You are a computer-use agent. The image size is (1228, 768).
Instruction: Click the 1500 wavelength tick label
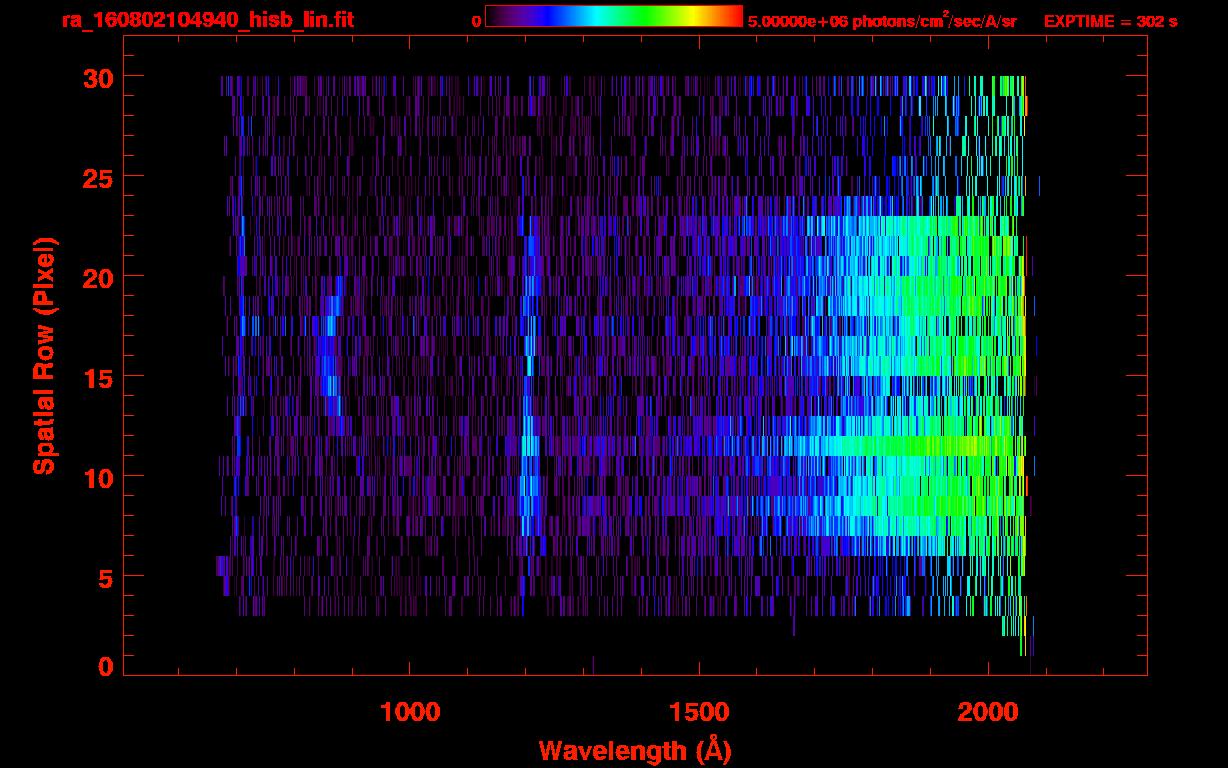tap(698, 712)
